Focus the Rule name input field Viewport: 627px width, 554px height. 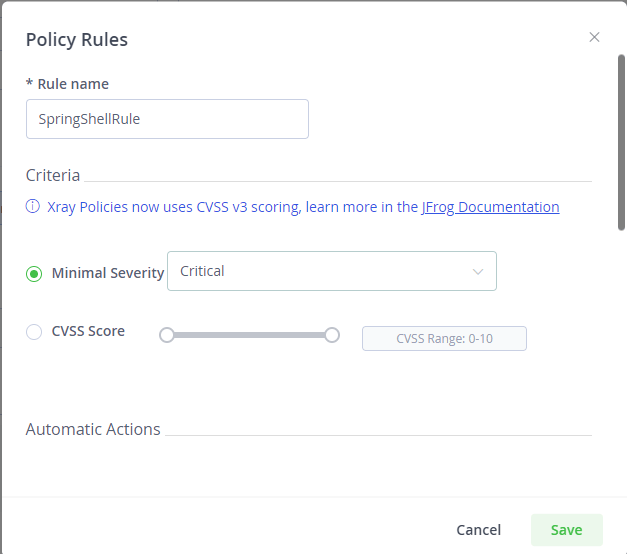(167, 118)
